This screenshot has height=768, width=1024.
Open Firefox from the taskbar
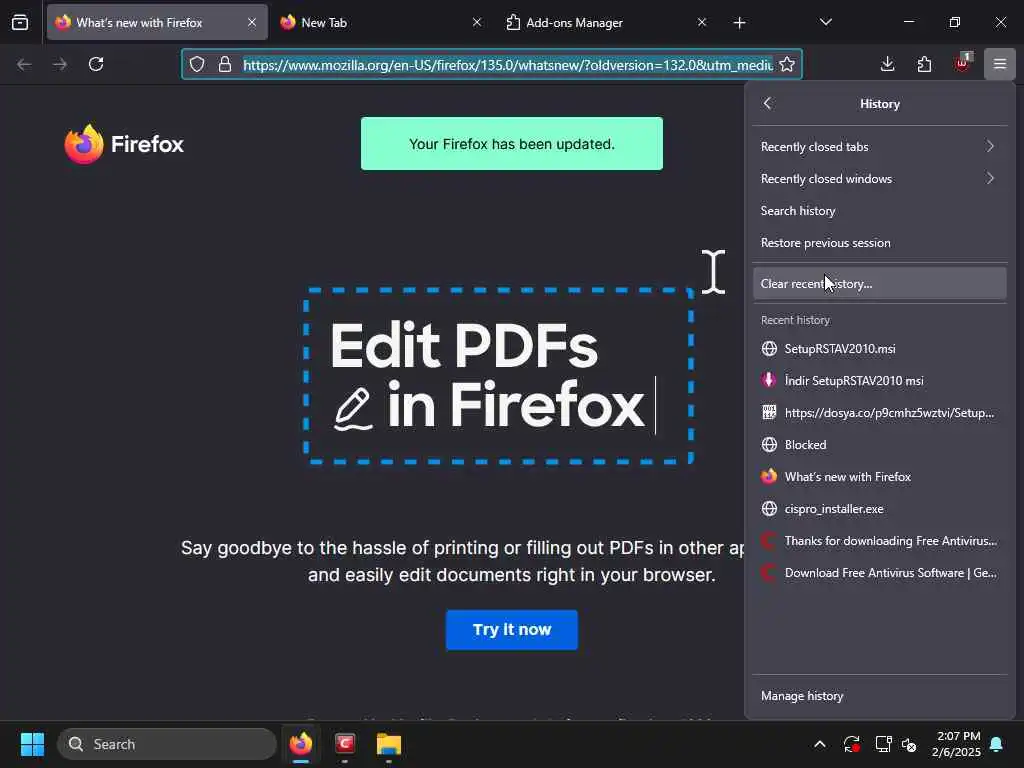point(301,744)
